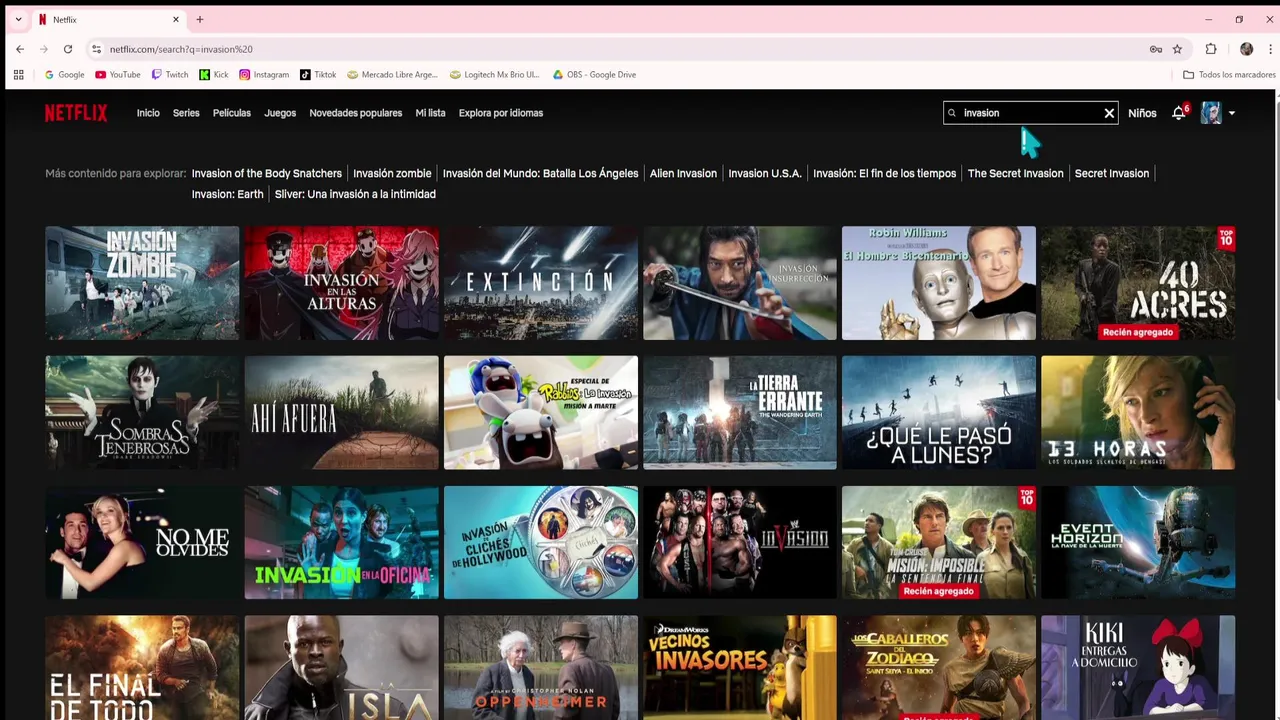Open the Event Horizon title card
Image resolution: width=1280 pixels, height=720 pixels.
tap(1138, 543)
